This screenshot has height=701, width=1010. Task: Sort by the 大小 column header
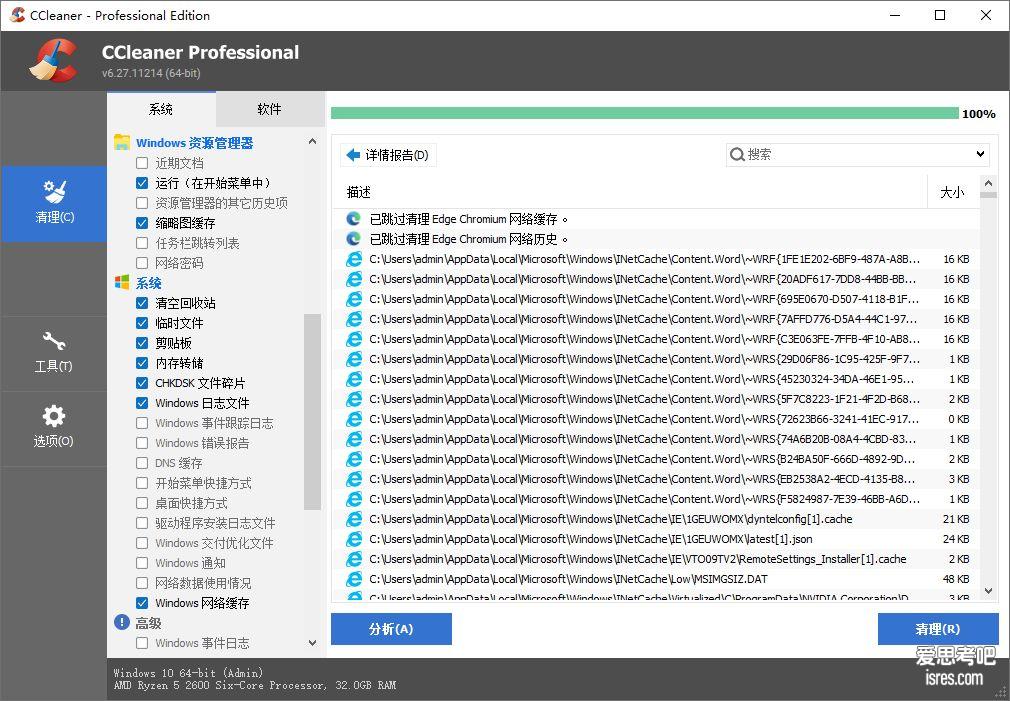[x=953, y=192]
